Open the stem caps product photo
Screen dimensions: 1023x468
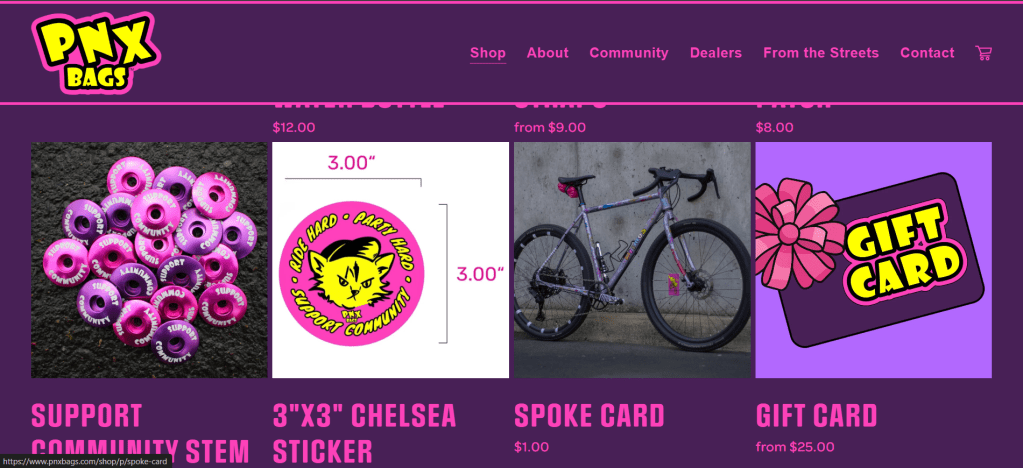coord(149,260)
